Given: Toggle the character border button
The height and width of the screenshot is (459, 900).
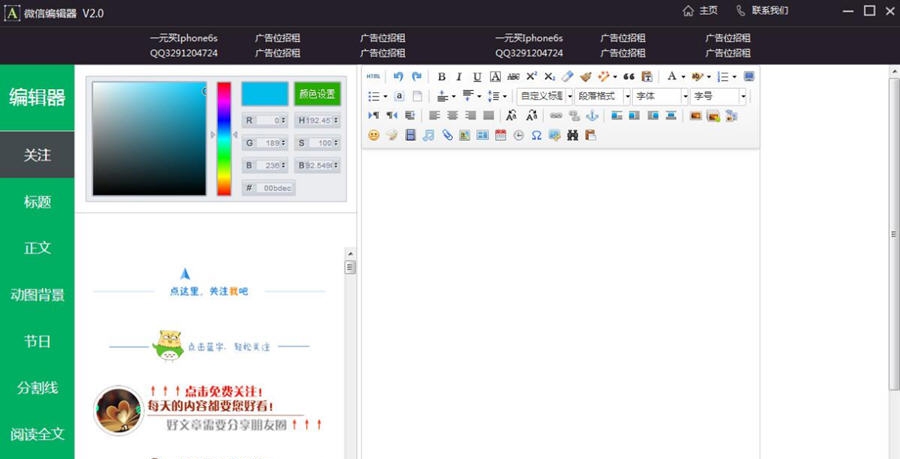Looking at the screenshot, I should coord(495,76).
